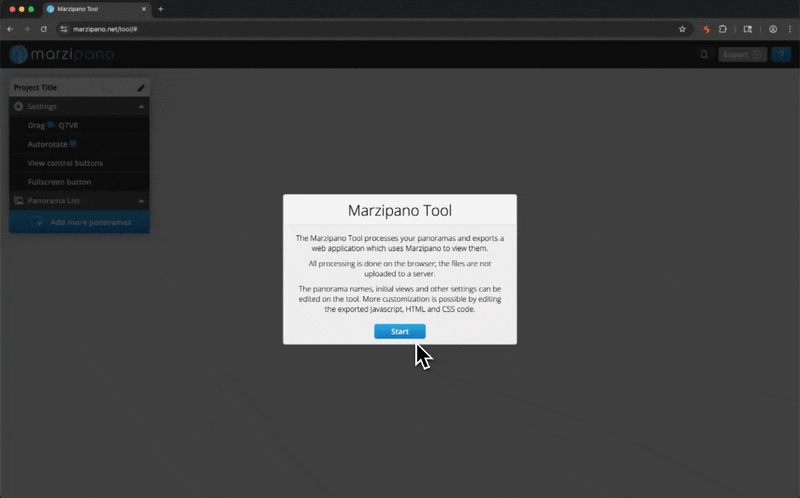Click the 'Marzipano Tool' dialog heading
The image size is (800, 498).
[399, 210]
